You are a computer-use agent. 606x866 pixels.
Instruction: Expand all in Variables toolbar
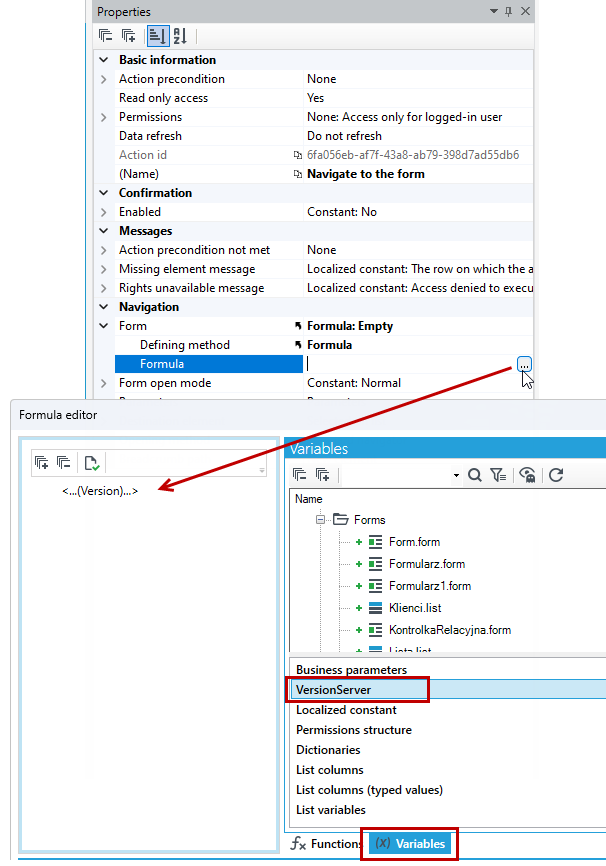coord(323,474)
